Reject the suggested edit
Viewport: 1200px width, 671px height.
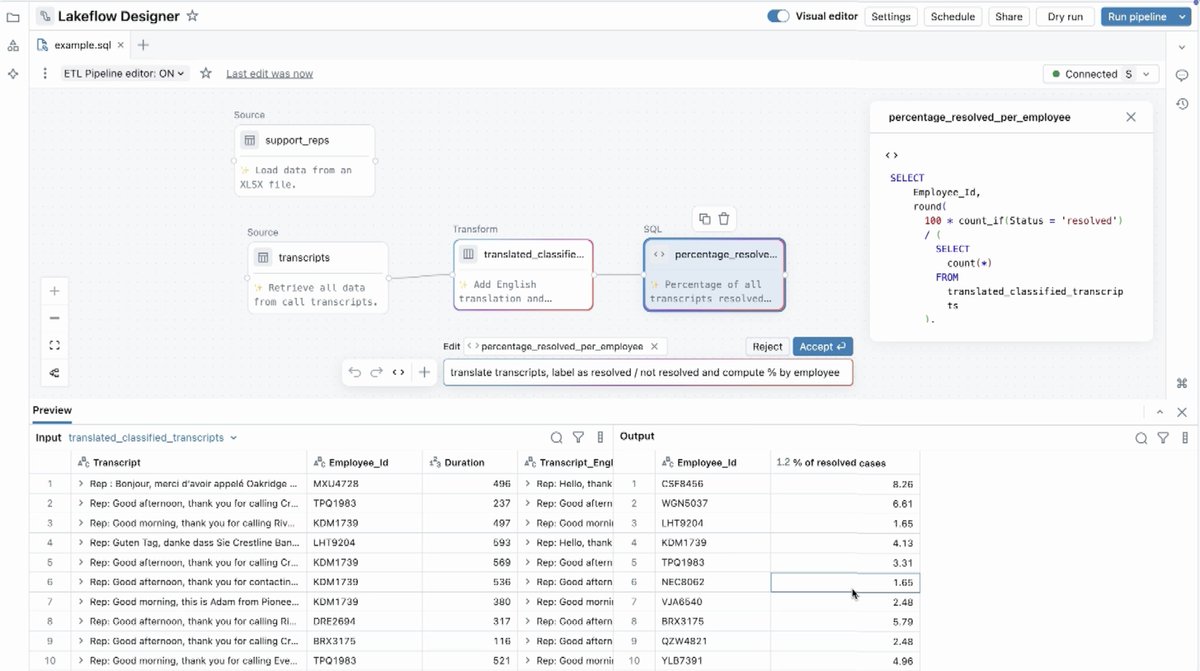pos(767,346)
